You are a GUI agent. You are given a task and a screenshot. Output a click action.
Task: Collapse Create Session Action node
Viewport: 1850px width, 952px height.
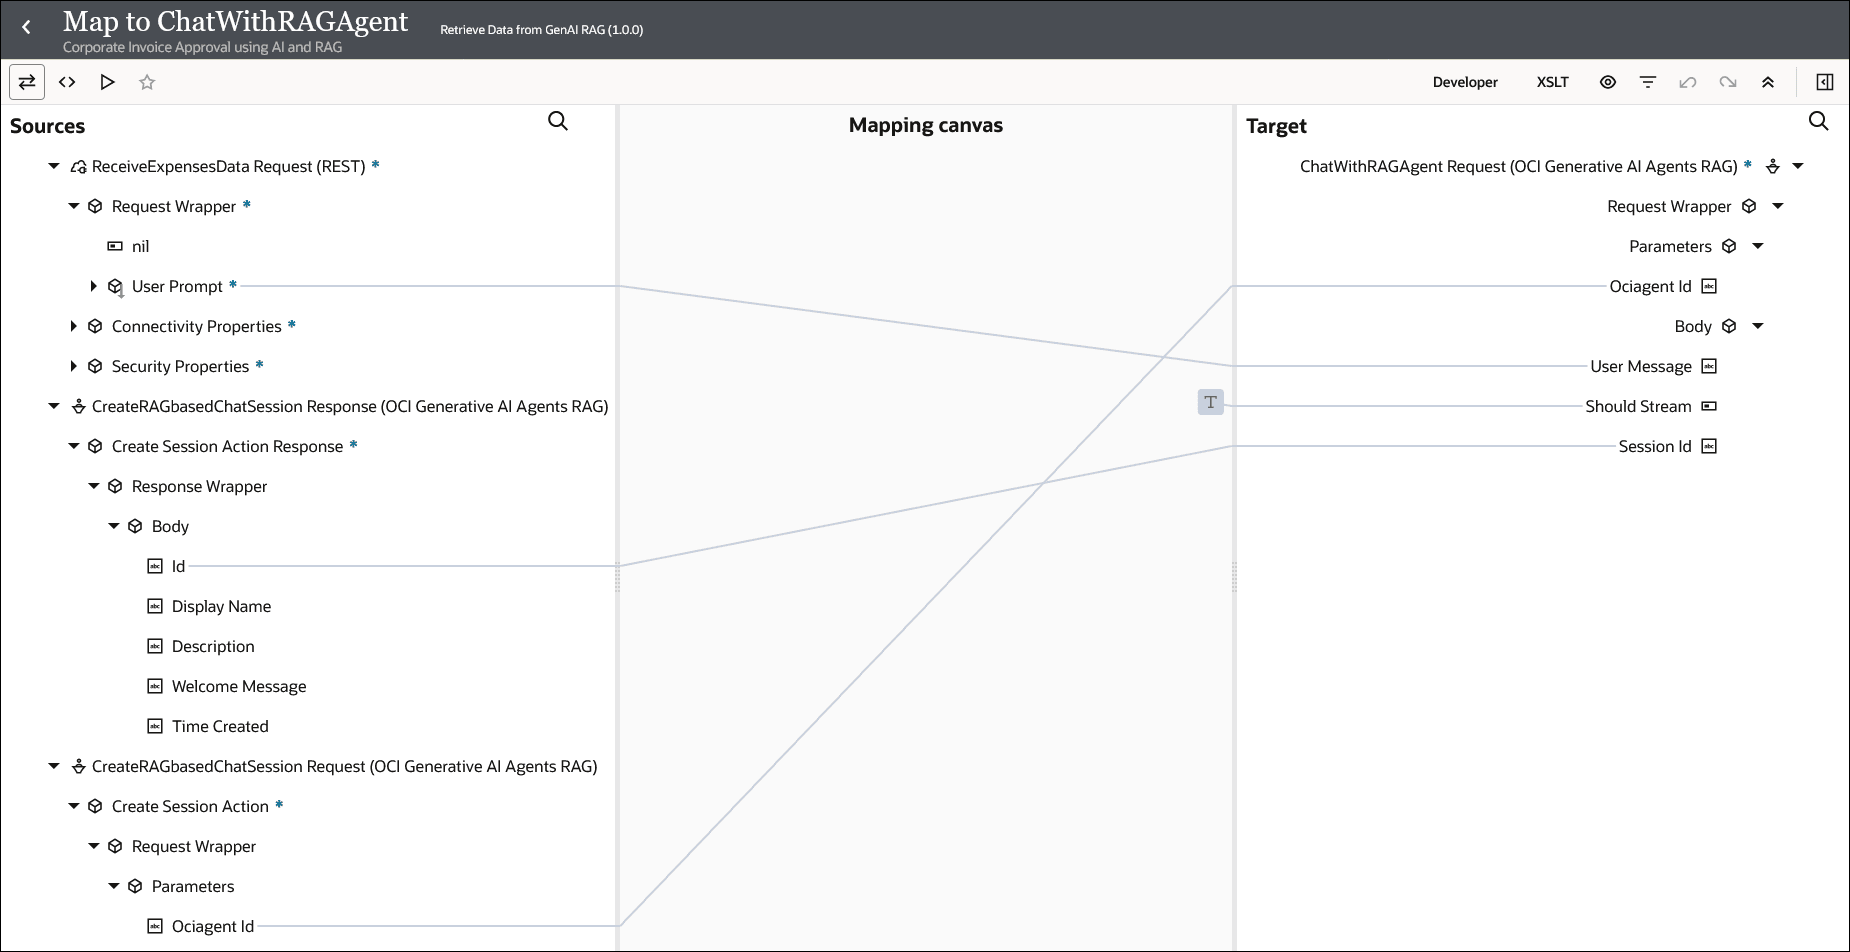[74, 806]
